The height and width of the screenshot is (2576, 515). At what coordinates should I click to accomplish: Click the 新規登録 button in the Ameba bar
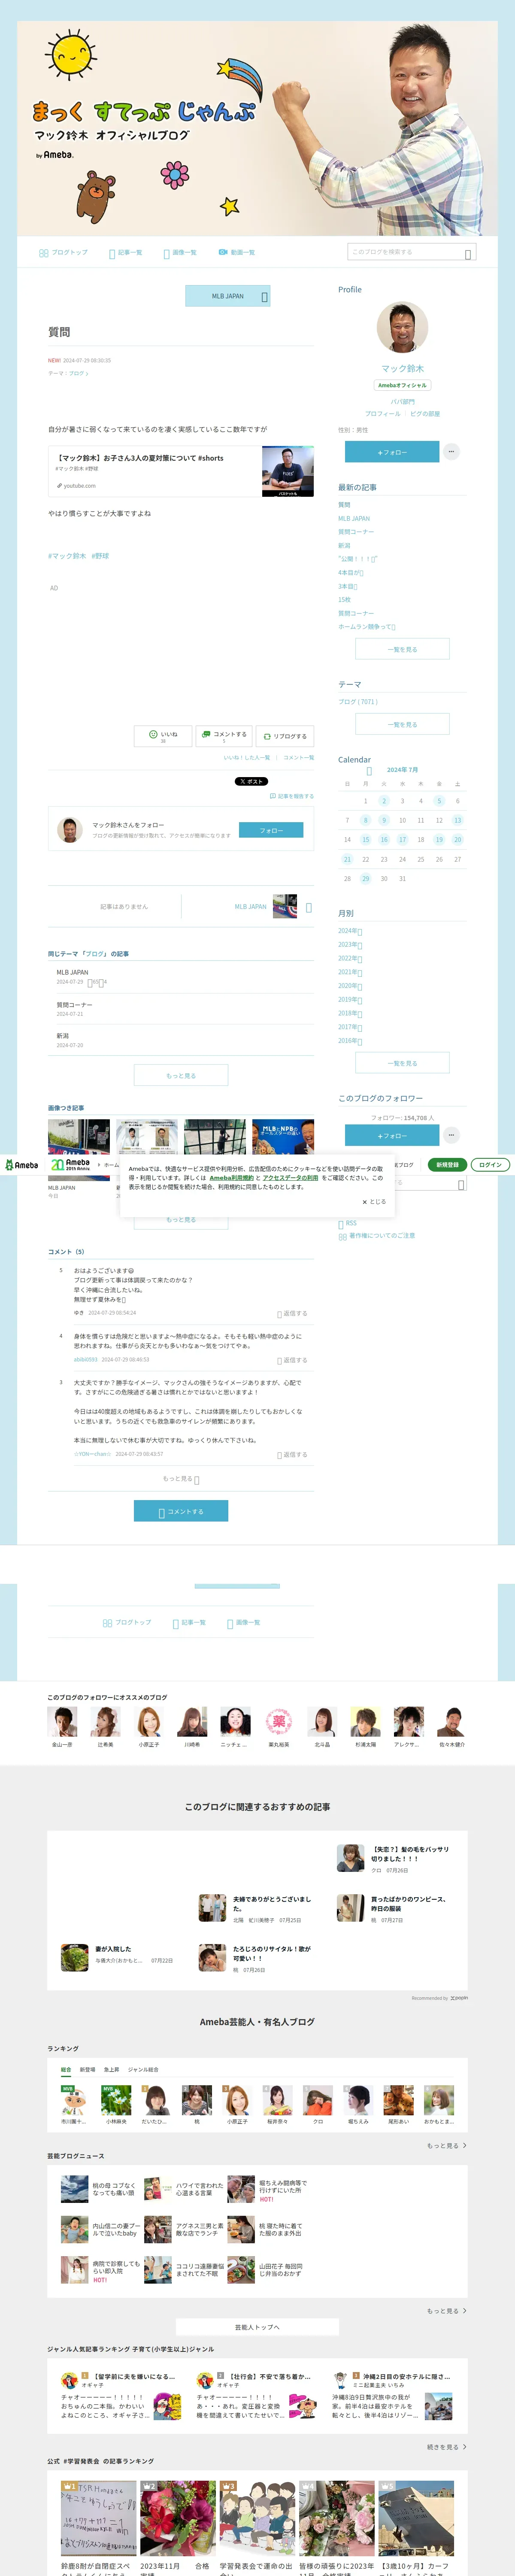[x=447, y=1165]
